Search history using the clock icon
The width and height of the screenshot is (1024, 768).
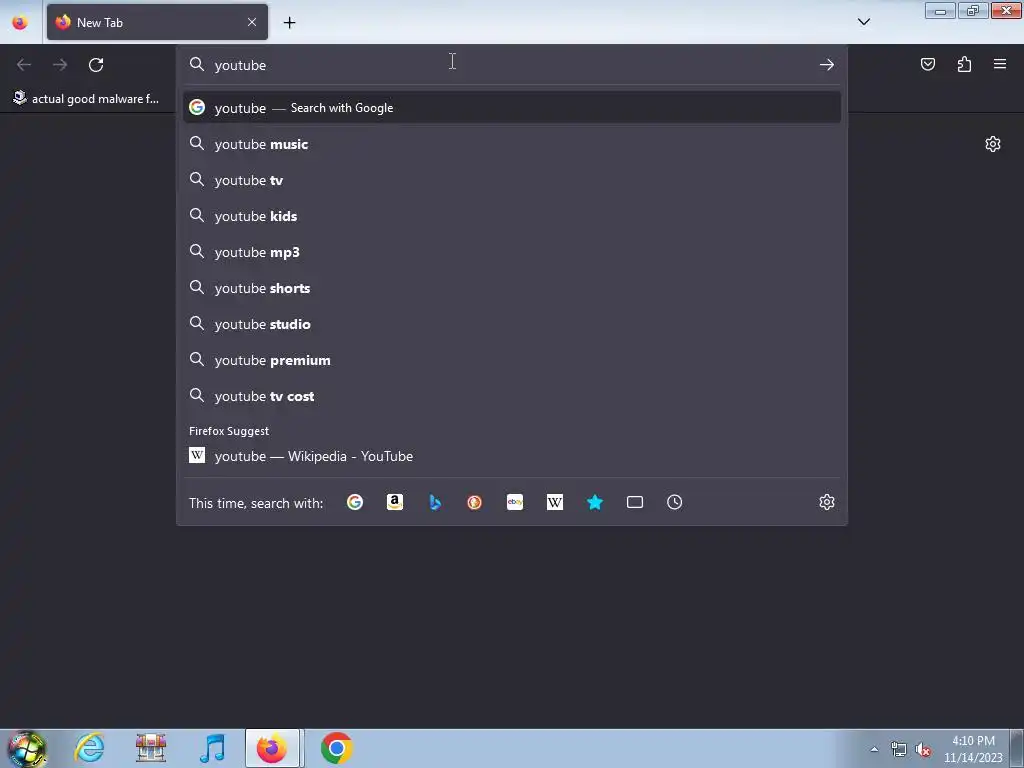click(675, 502)
